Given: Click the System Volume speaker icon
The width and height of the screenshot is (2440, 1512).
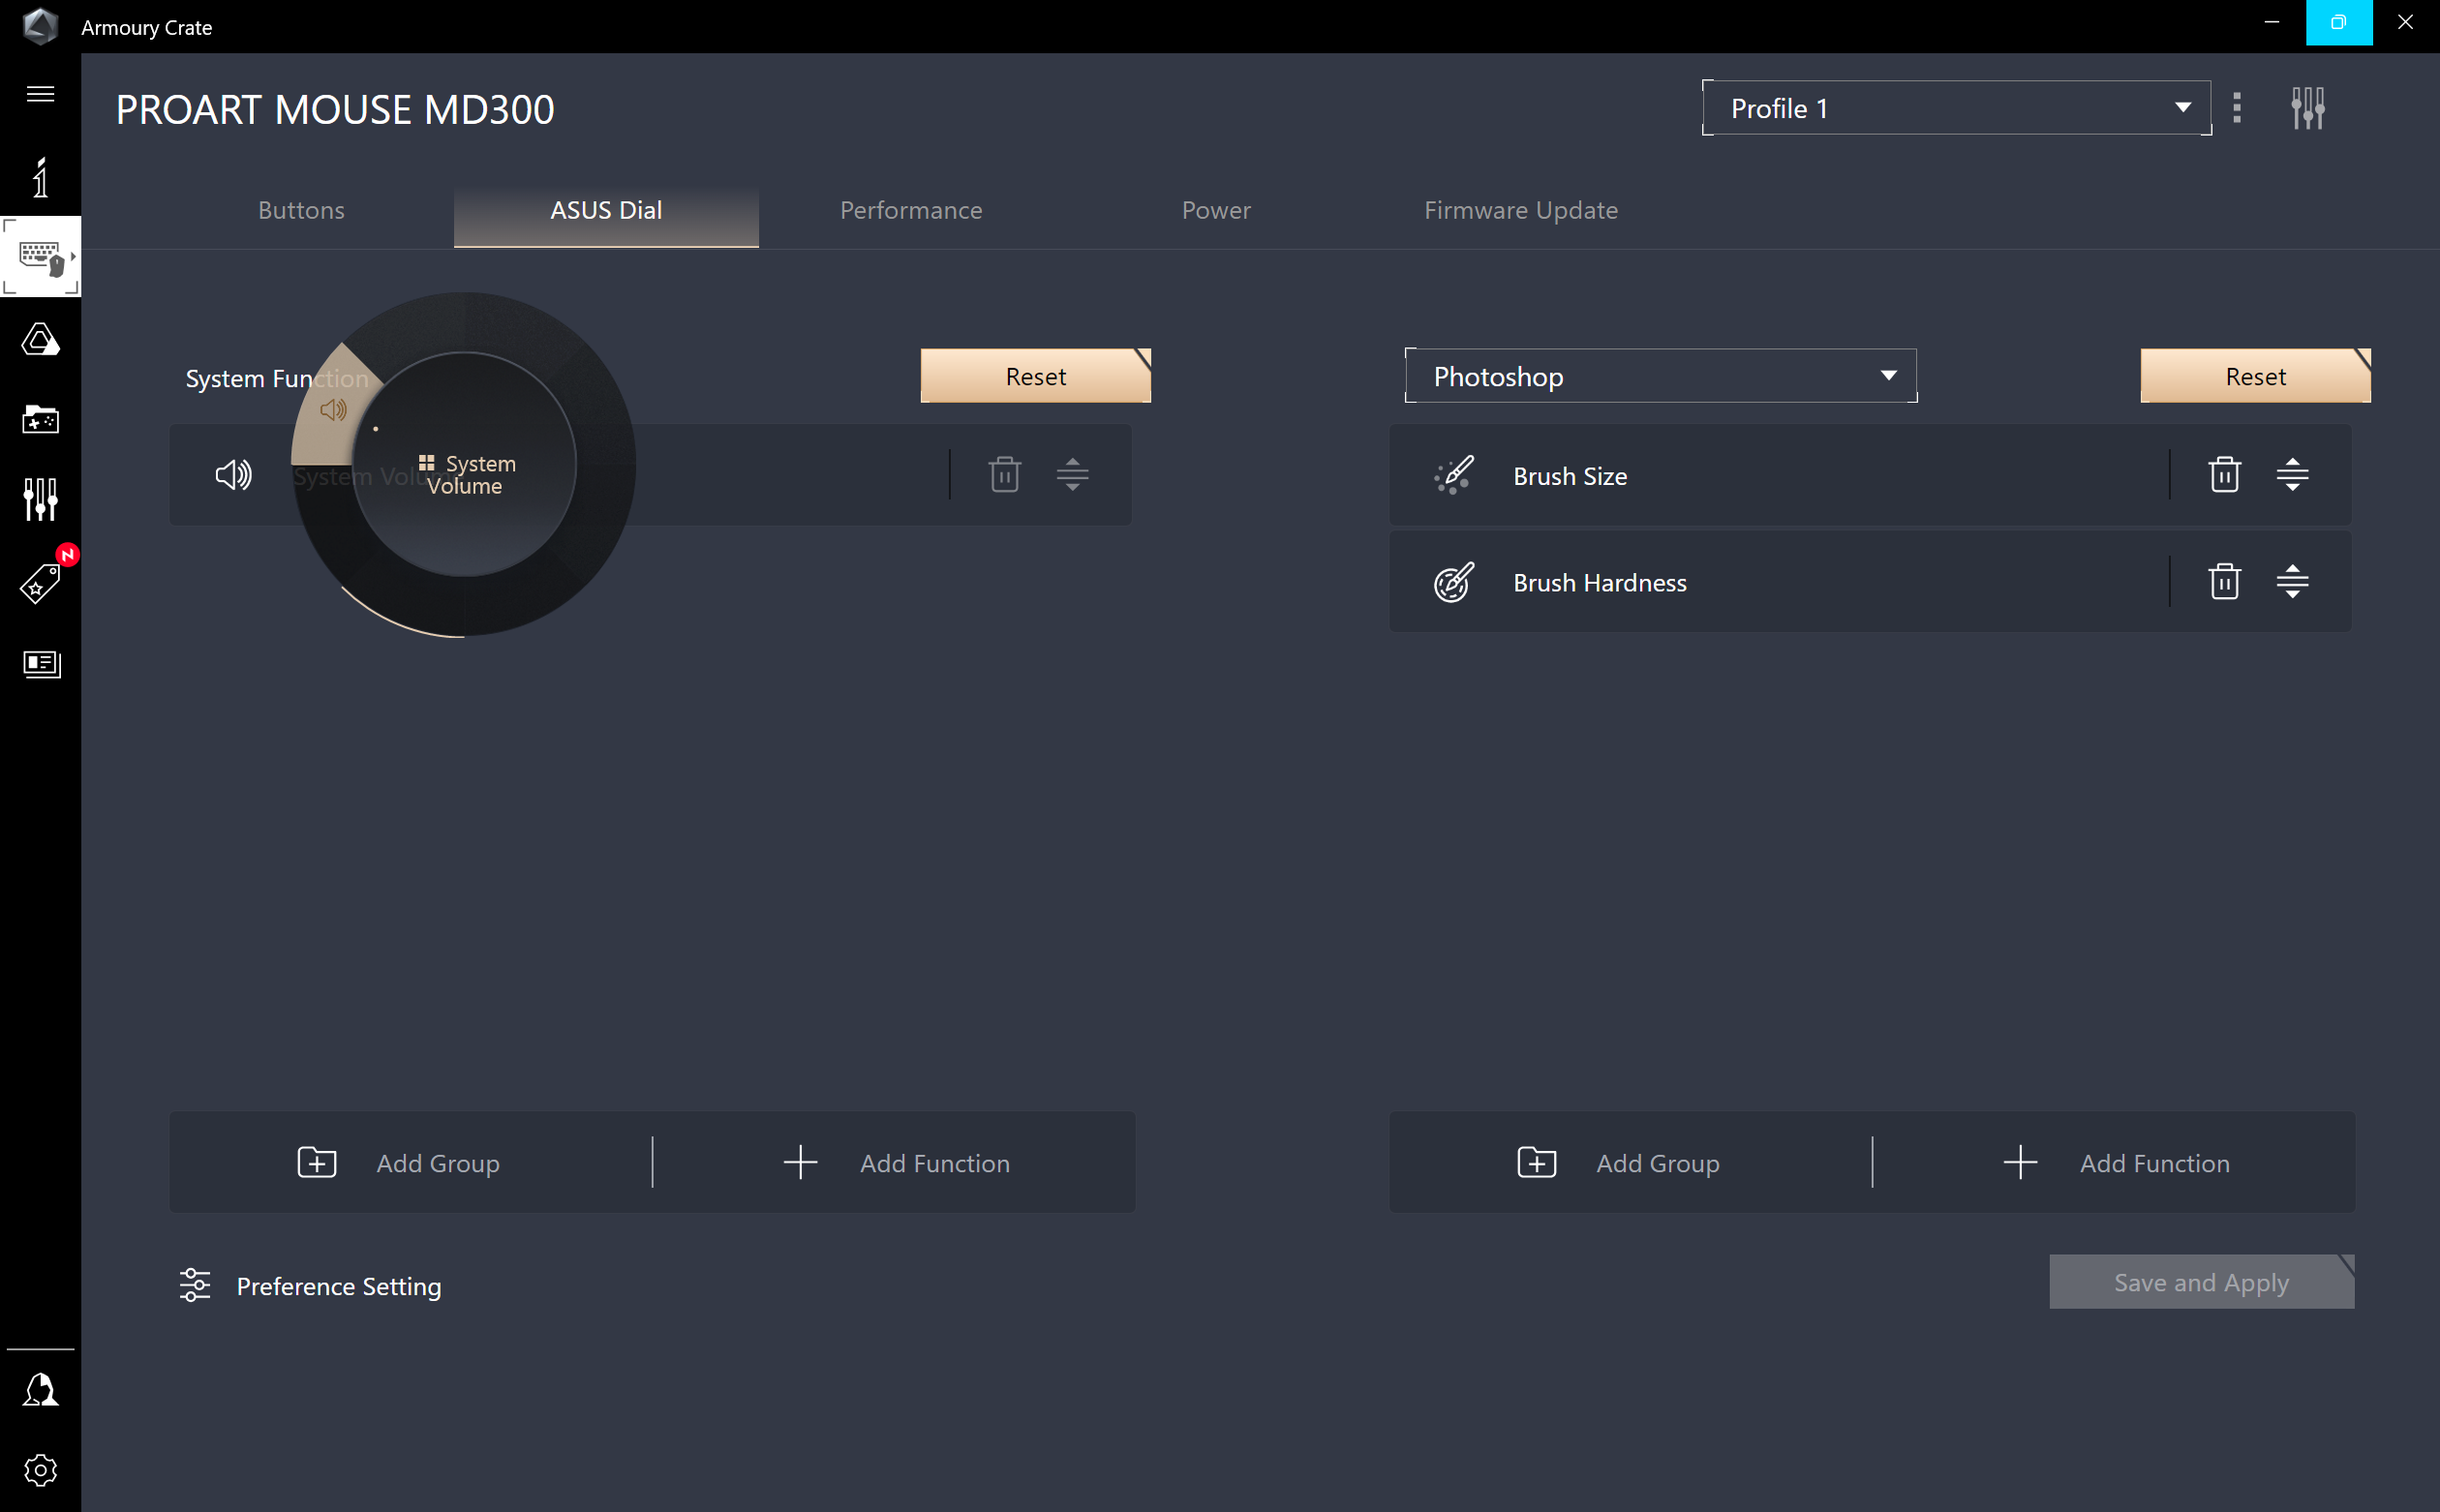Looking at the screenshot, I should pos(233,474).
